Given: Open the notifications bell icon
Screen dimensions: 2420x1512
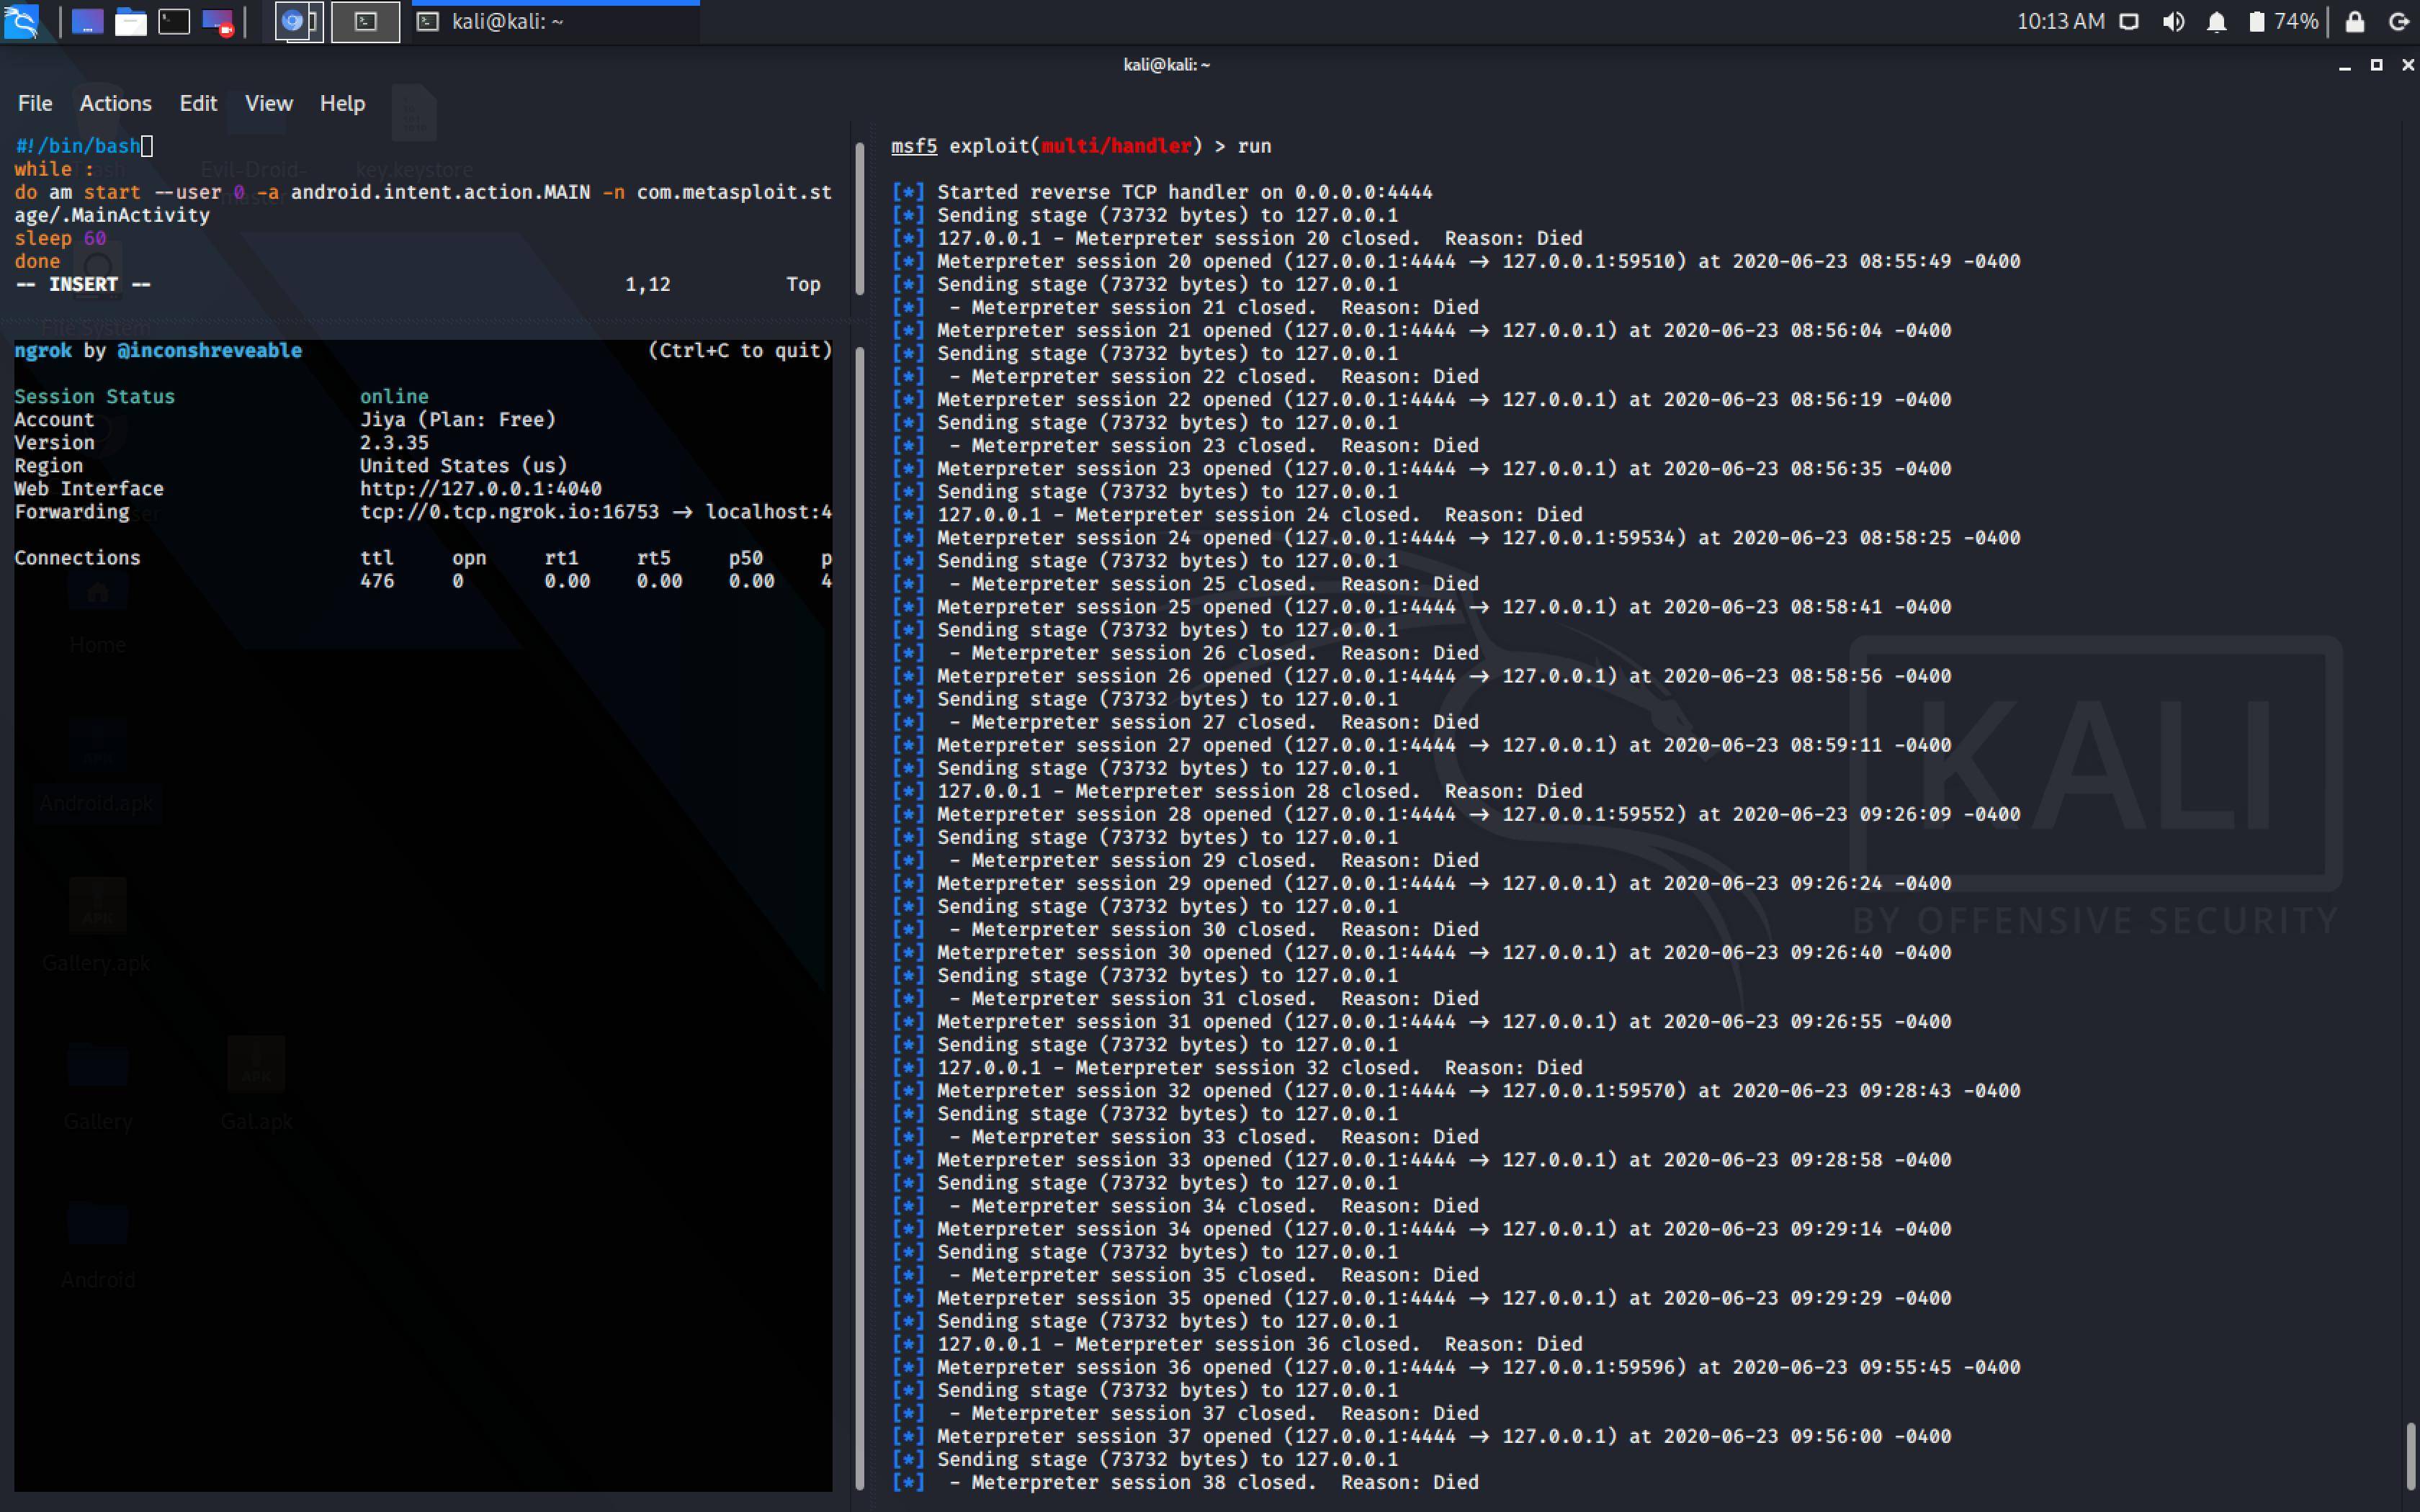Looking at the screenshot, I should point(2216,21).
